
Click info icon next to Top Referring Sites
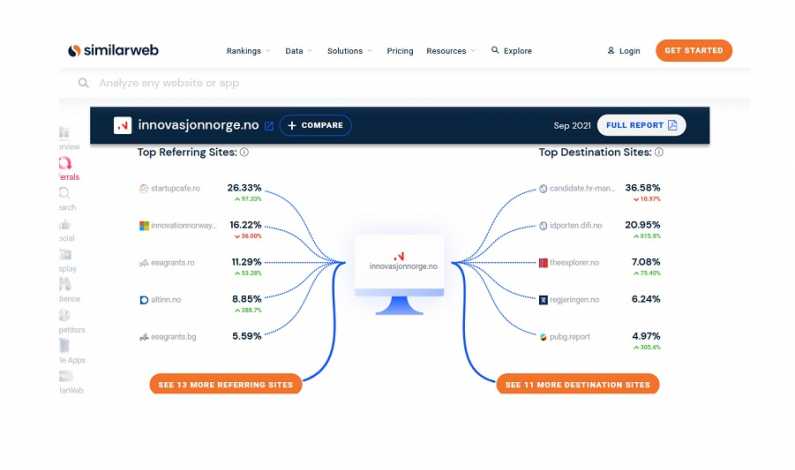point(244,153)
